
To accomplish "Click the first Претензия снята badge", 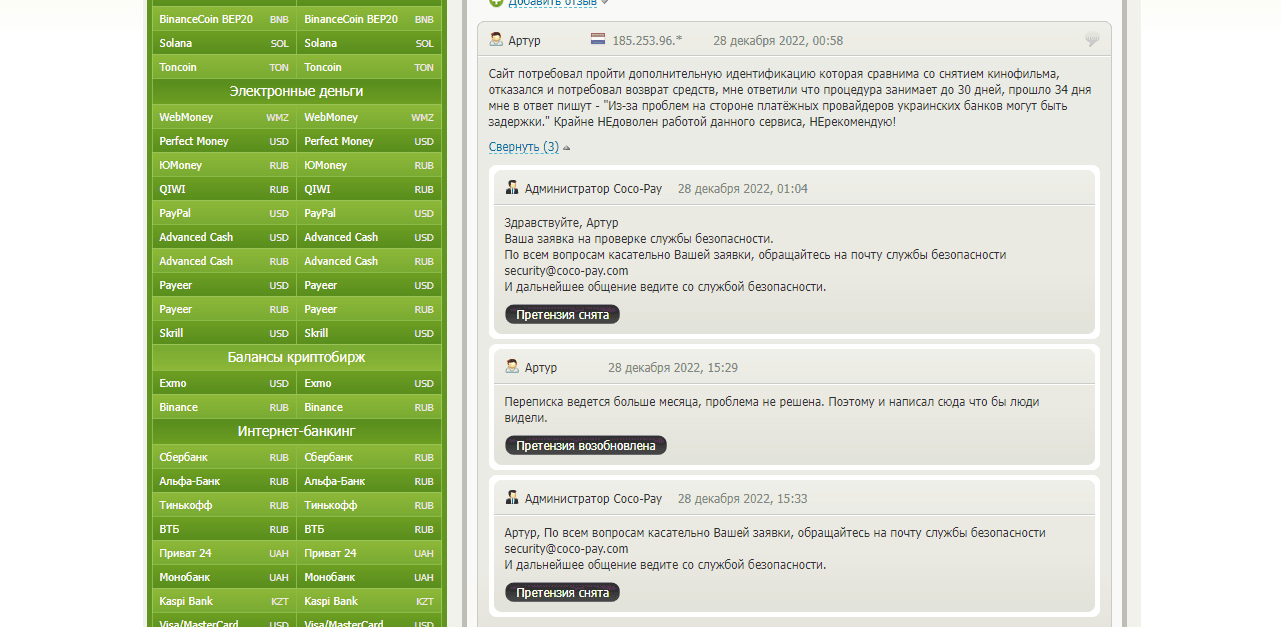I will [x=562, y=314].
